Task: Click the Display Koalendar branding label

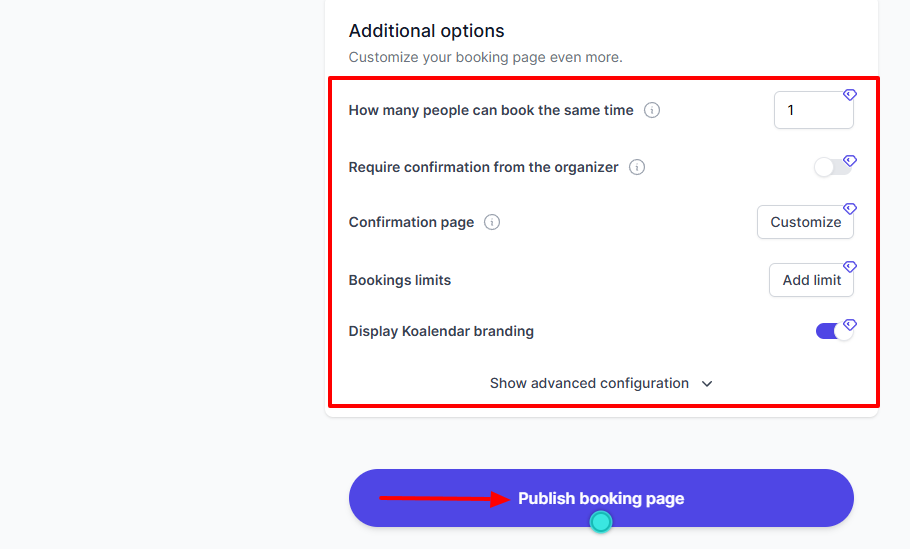Action: pyautogui.click(x=441, y=331)
